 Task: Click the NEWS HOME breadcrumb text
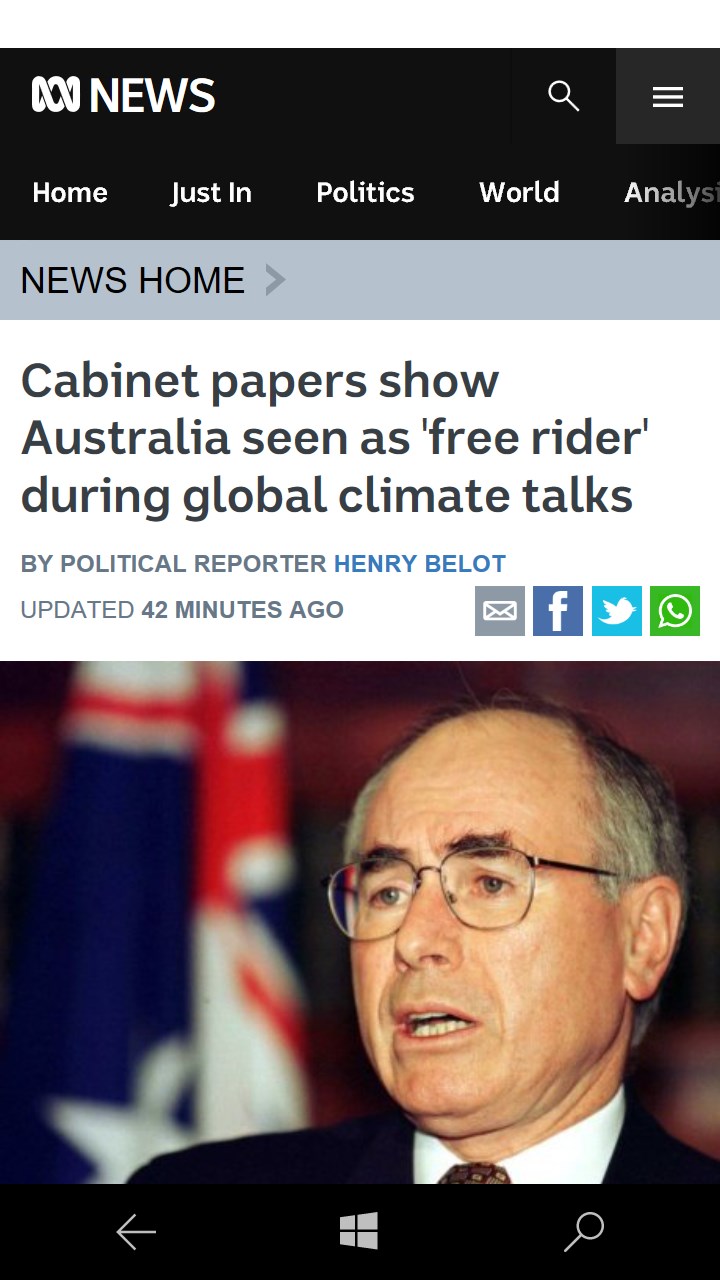[x=132, y=280]
